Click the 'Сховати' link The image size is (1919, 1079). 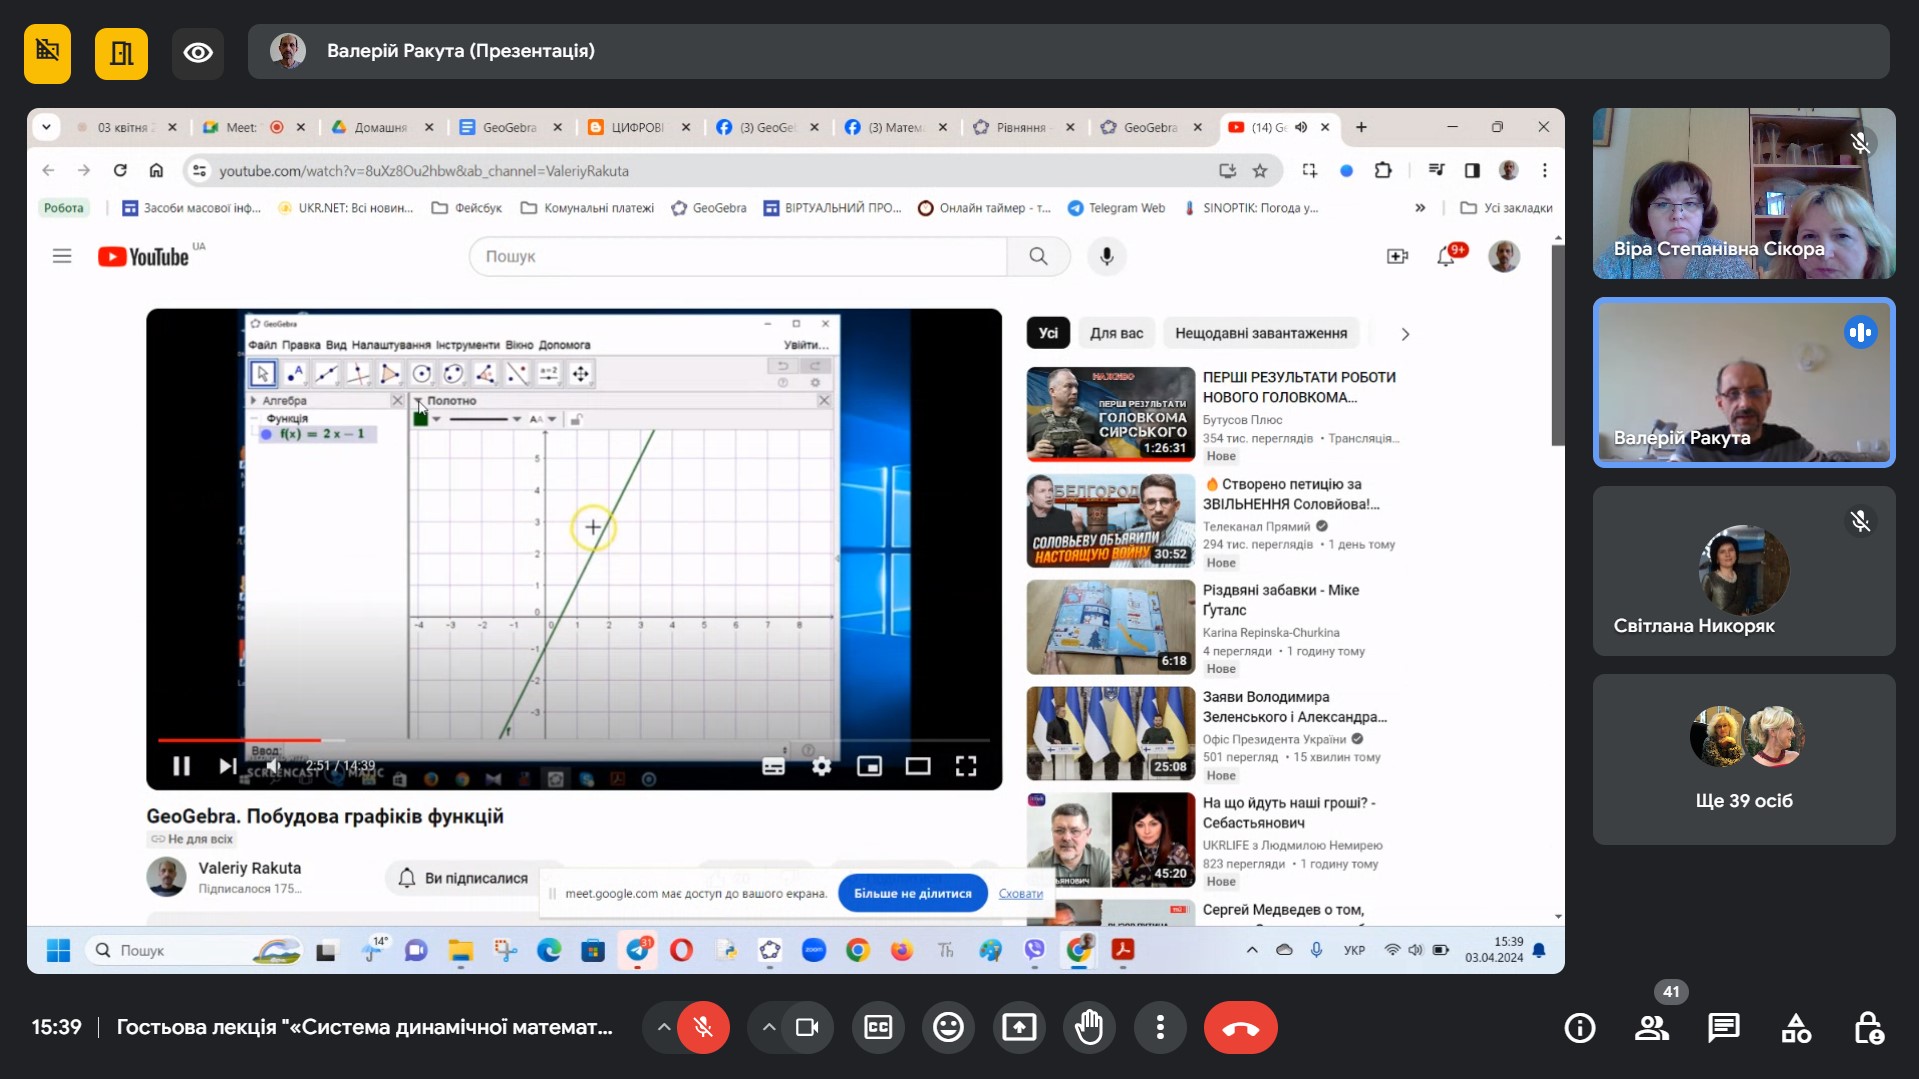[x=1020, y=894]
